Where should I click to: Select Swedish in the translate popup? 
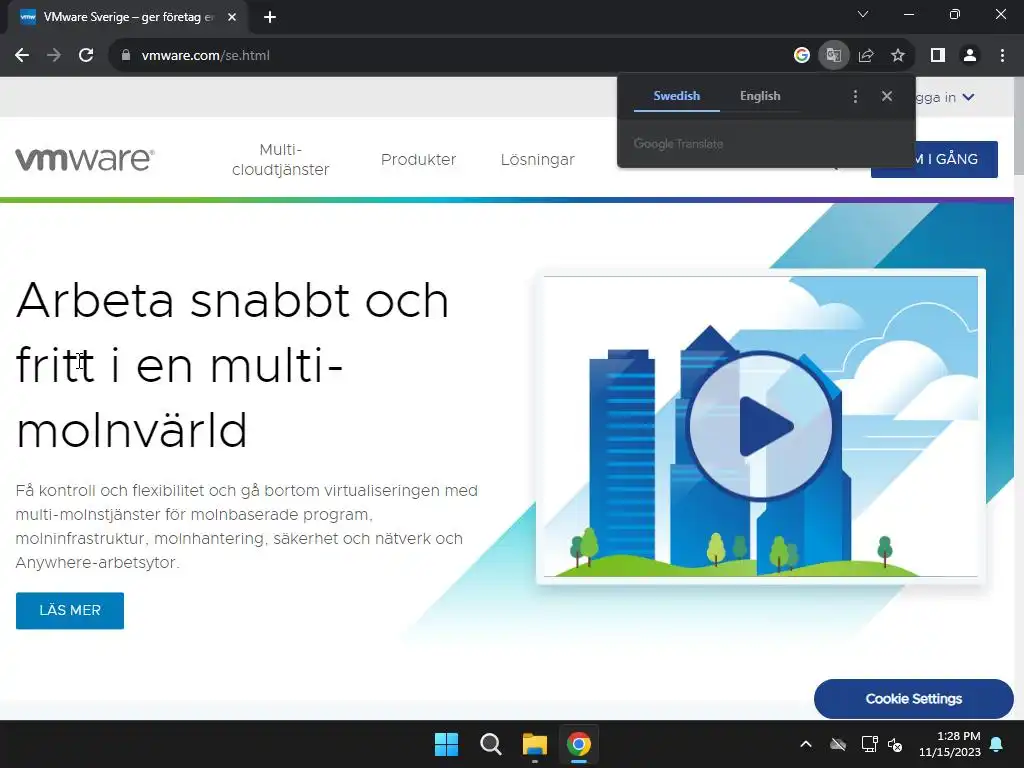tap(677, 96)
